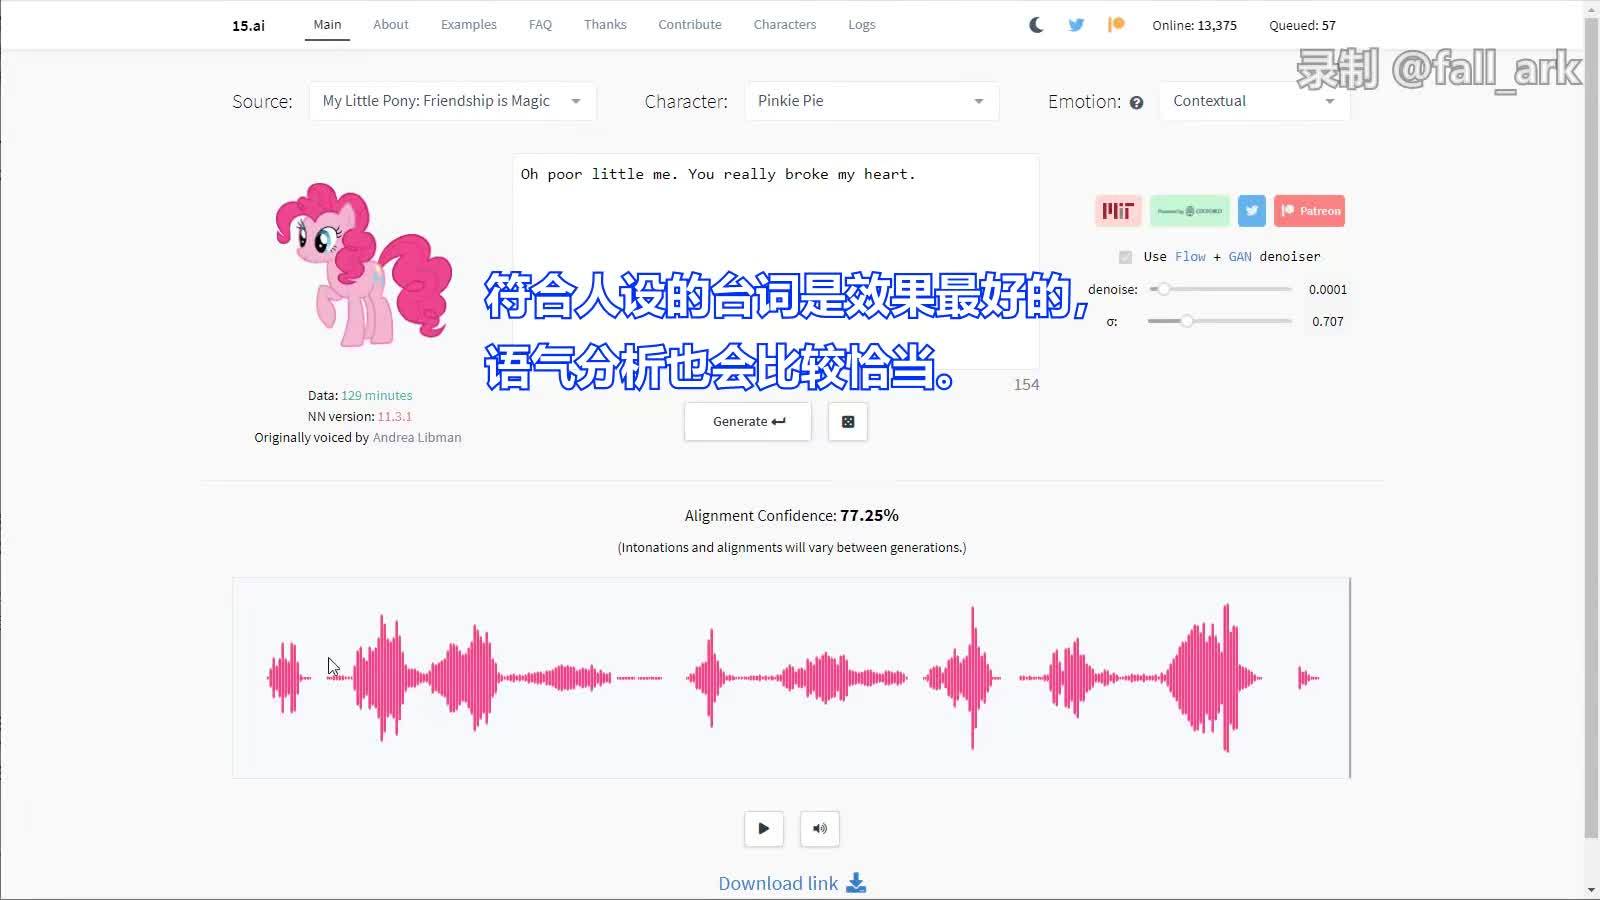Click the green 'Powered by' badge
1600x900 pixels.
[x=1190, y=211]
